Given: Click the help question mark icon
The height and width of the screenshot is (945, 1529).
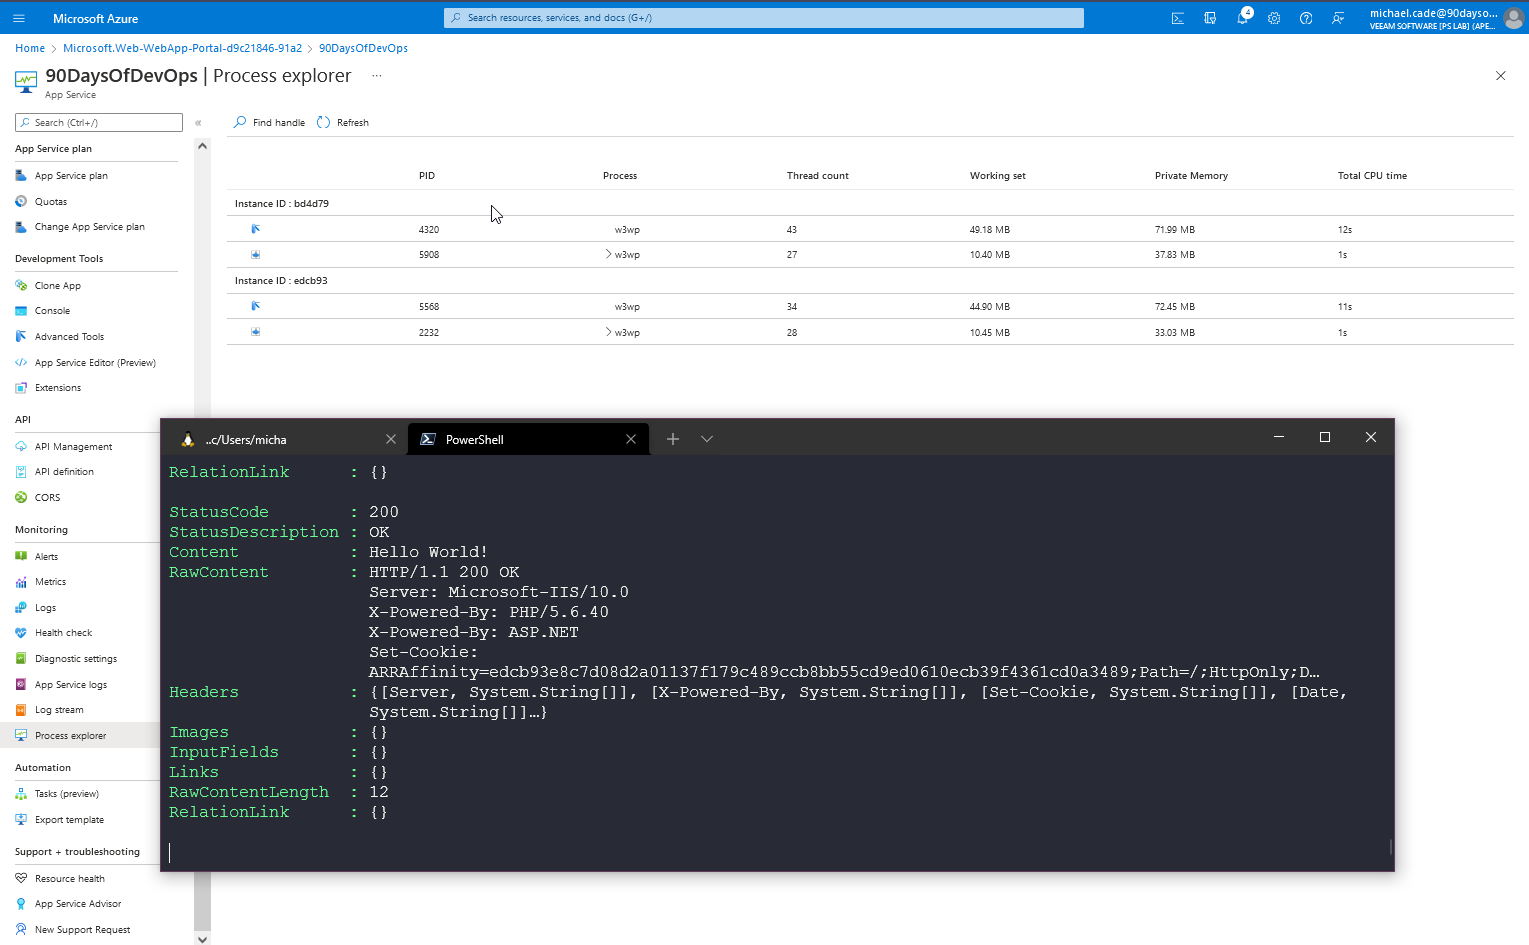Looking at the screenshot, I should 1306,18.
